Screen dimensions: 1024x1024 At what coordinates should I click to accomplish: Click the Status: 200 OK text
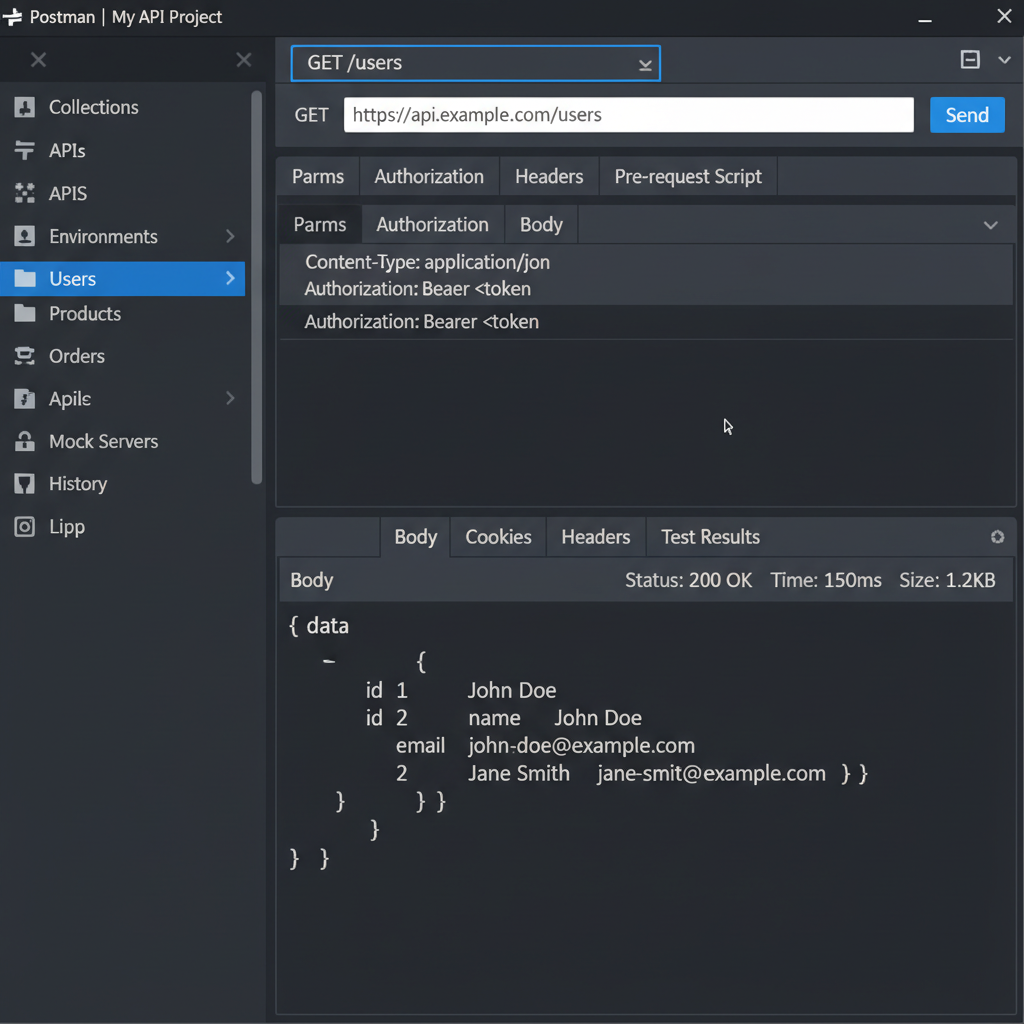click(x=688, y=580)
